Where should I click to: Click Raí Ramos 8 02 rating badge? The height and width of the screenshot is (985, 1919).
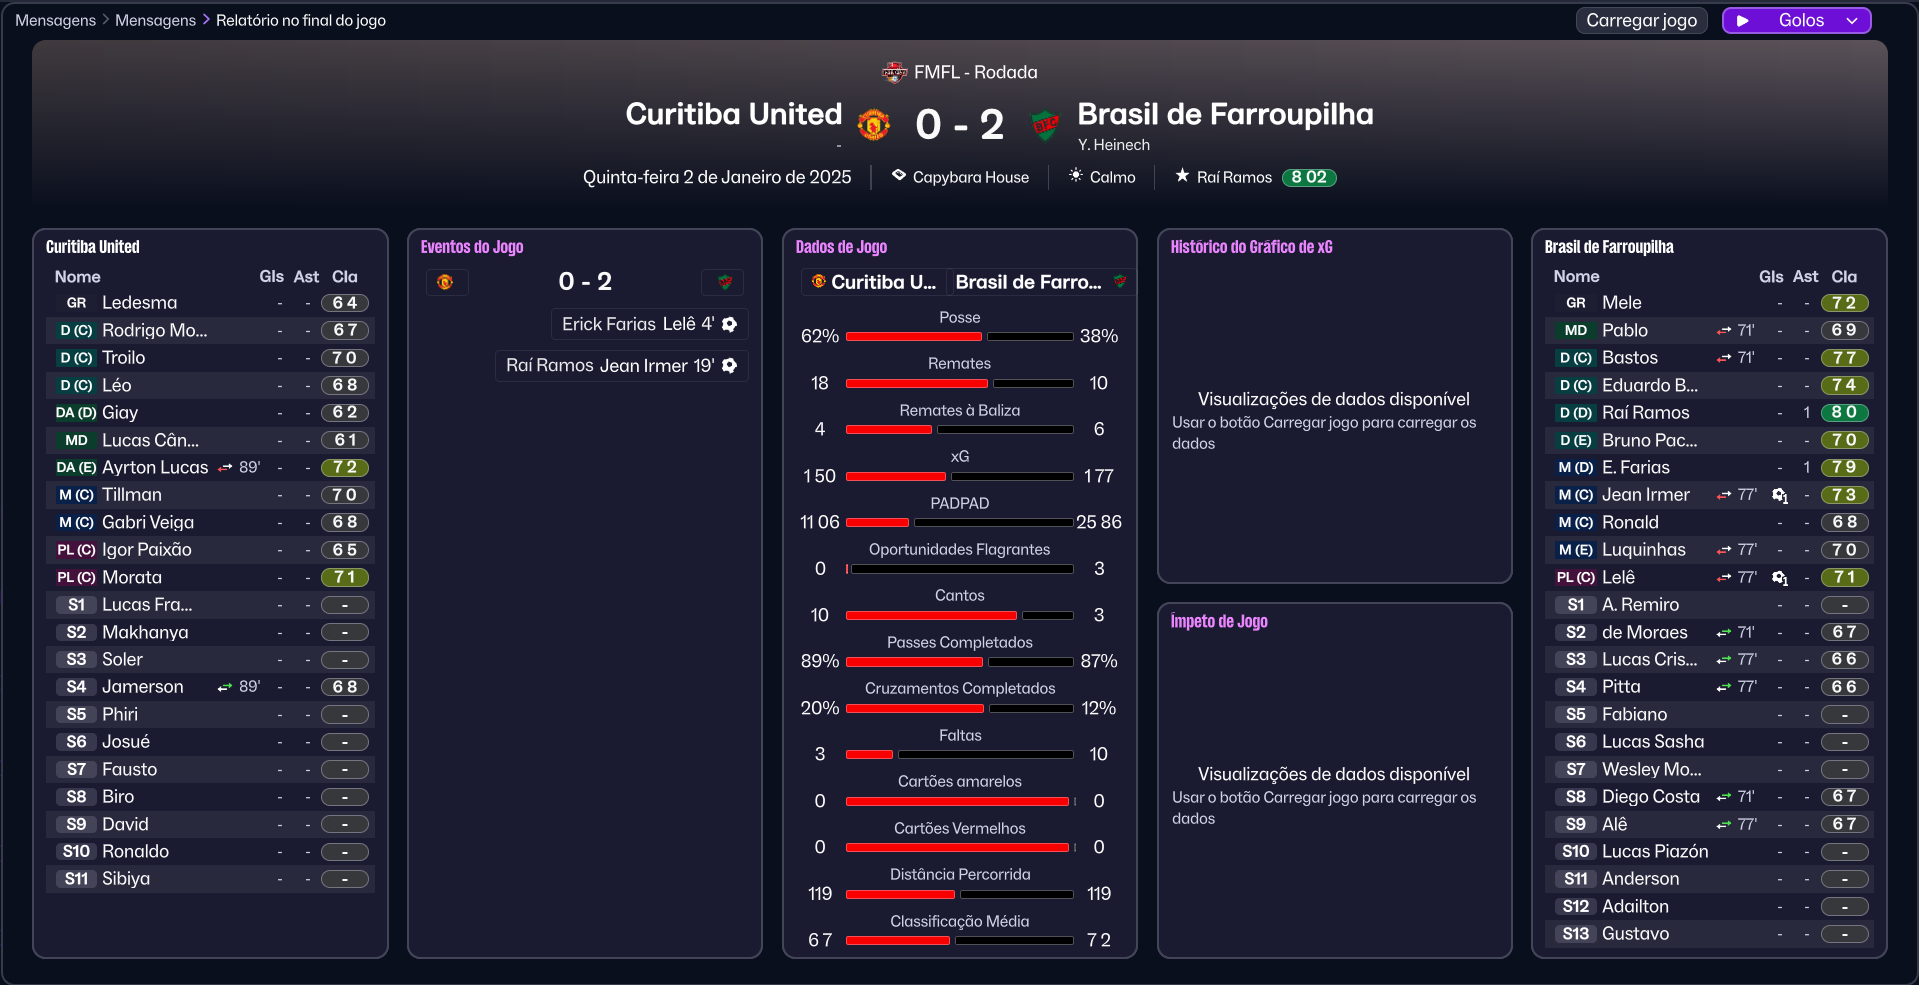point(1308,177)
